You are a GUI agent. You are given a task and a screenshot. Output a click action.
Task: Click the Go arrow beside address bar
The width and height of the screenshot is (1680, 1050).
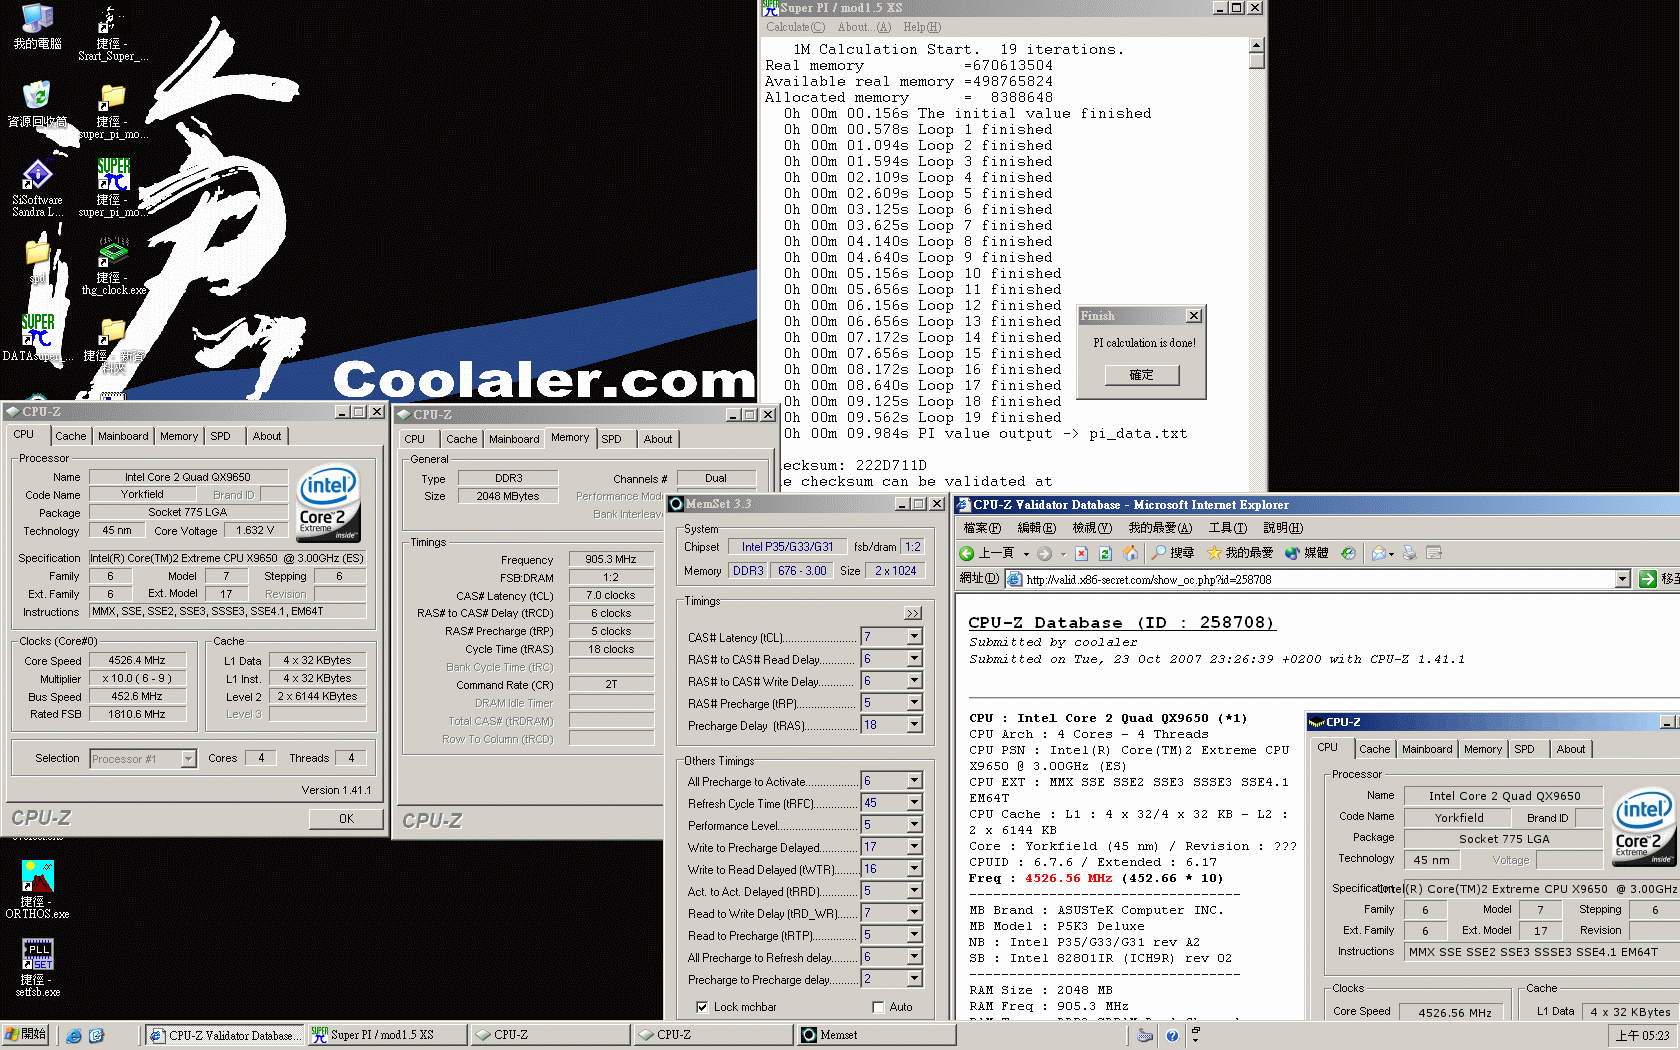coord(1648,579)
